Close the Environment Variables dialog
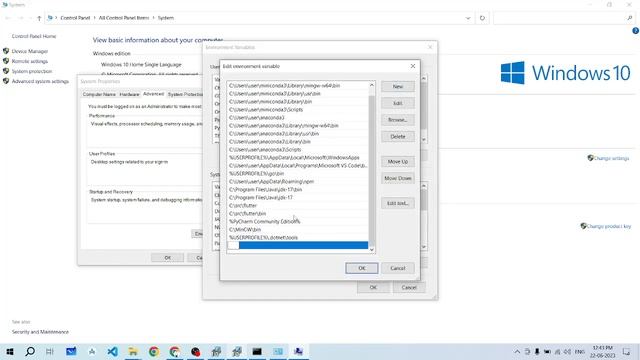640x360 pixels. click(430, 47)
